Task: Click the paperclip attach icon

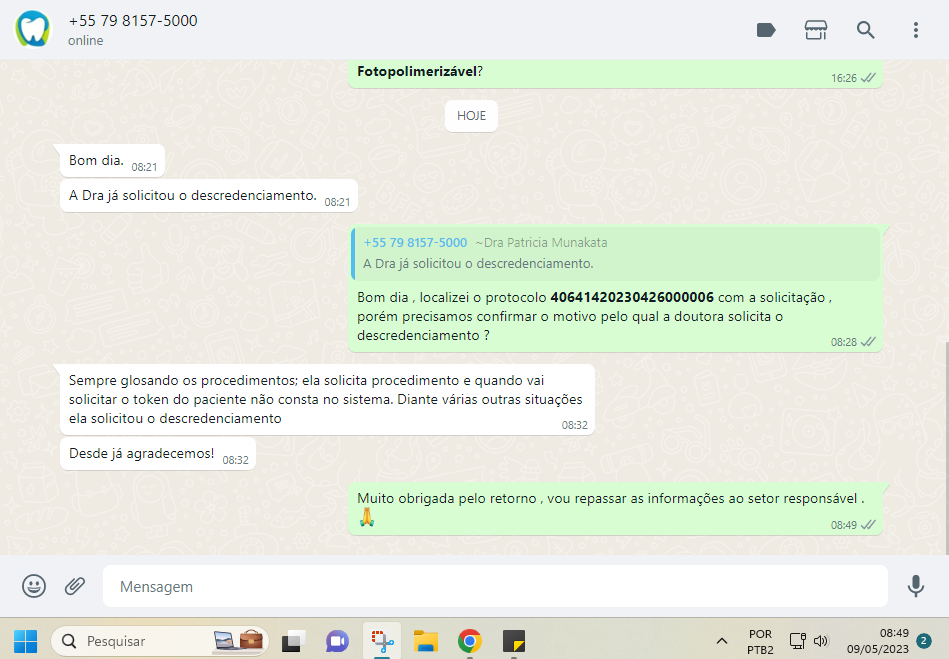Action: [x=75, y=586]
